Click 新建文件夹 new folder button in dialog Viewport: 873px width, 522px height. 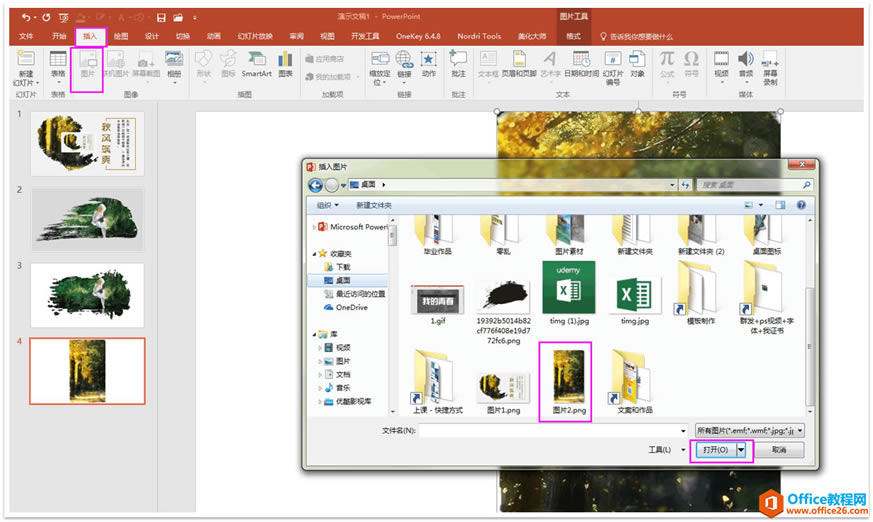374,205
